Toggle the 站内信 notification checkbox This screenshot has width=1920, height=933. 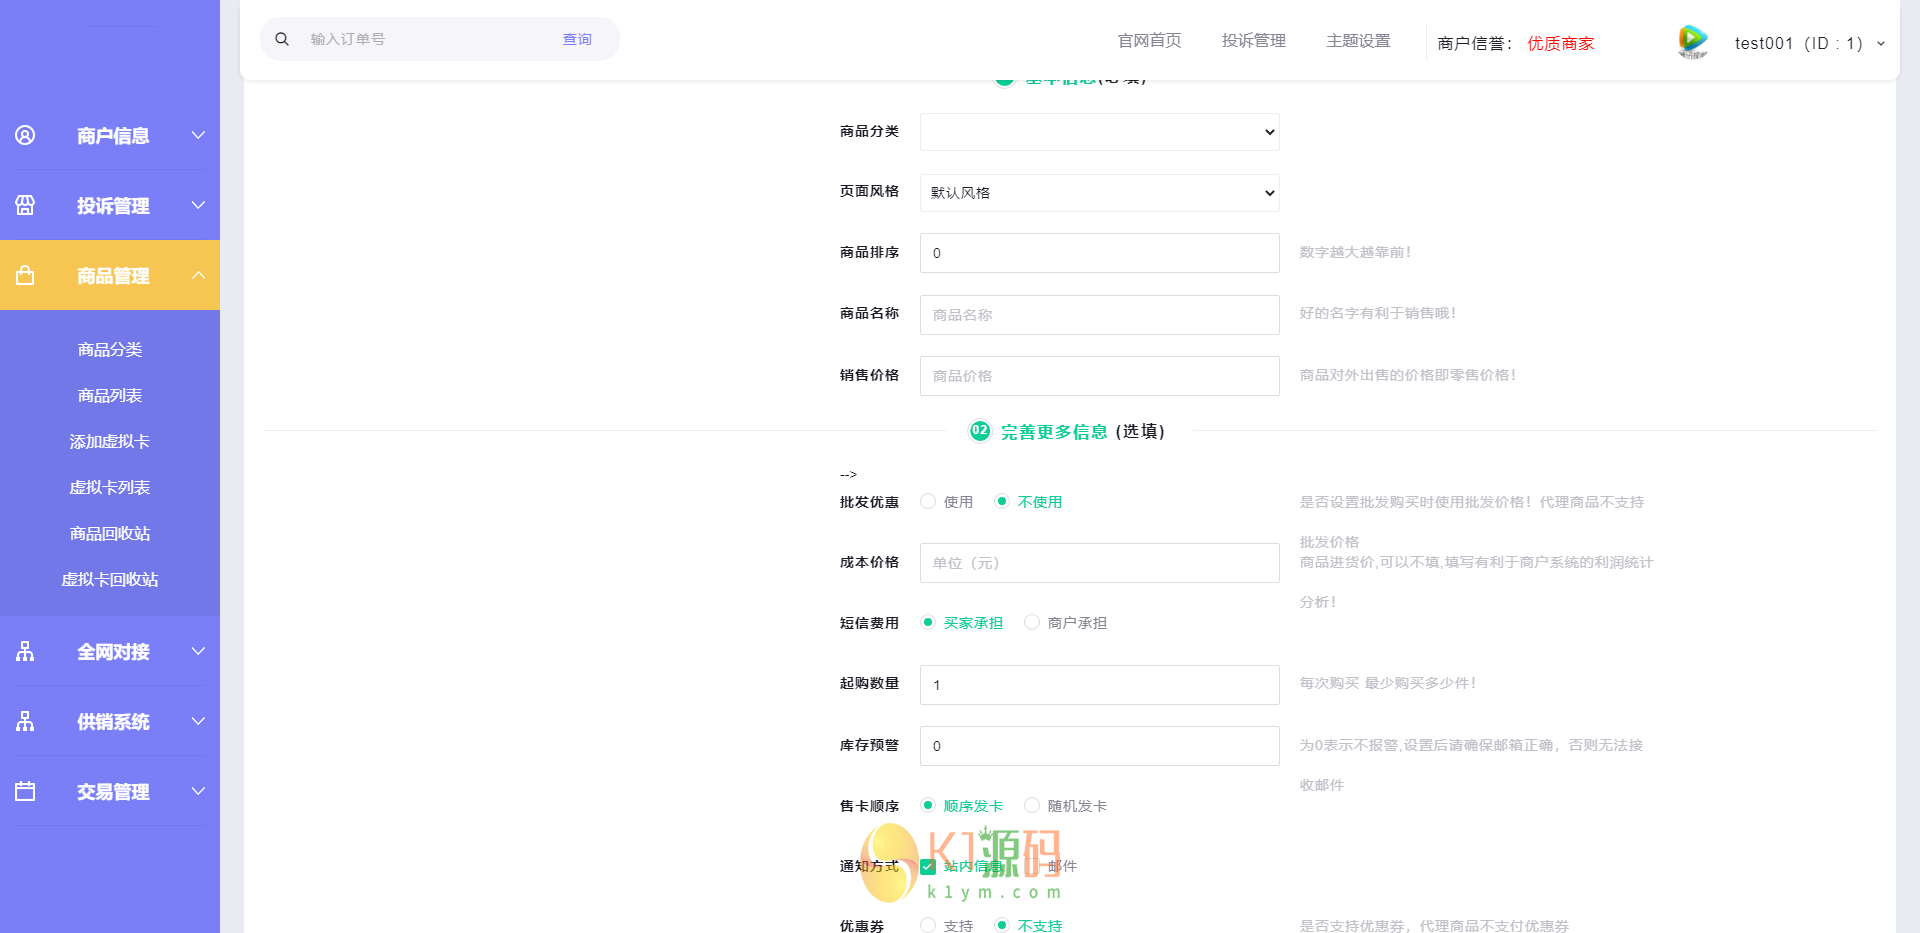tap(928, 866)
